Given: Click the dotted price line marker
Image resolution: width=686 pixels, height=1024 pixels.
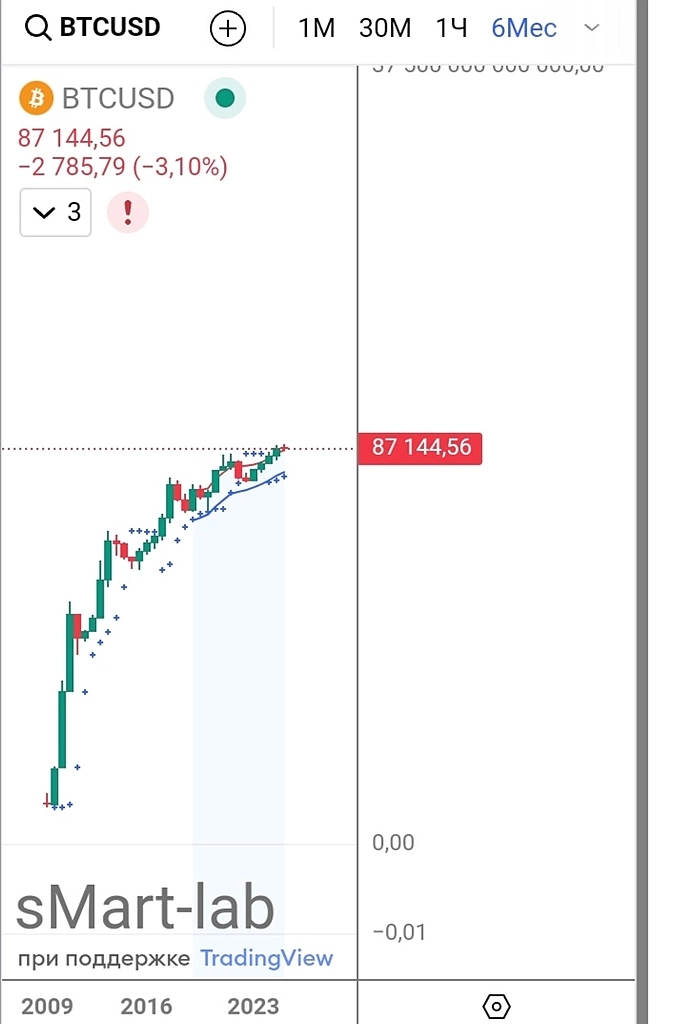Looking at the screenshot, I should pyautogui.click(x=120, y=448).
